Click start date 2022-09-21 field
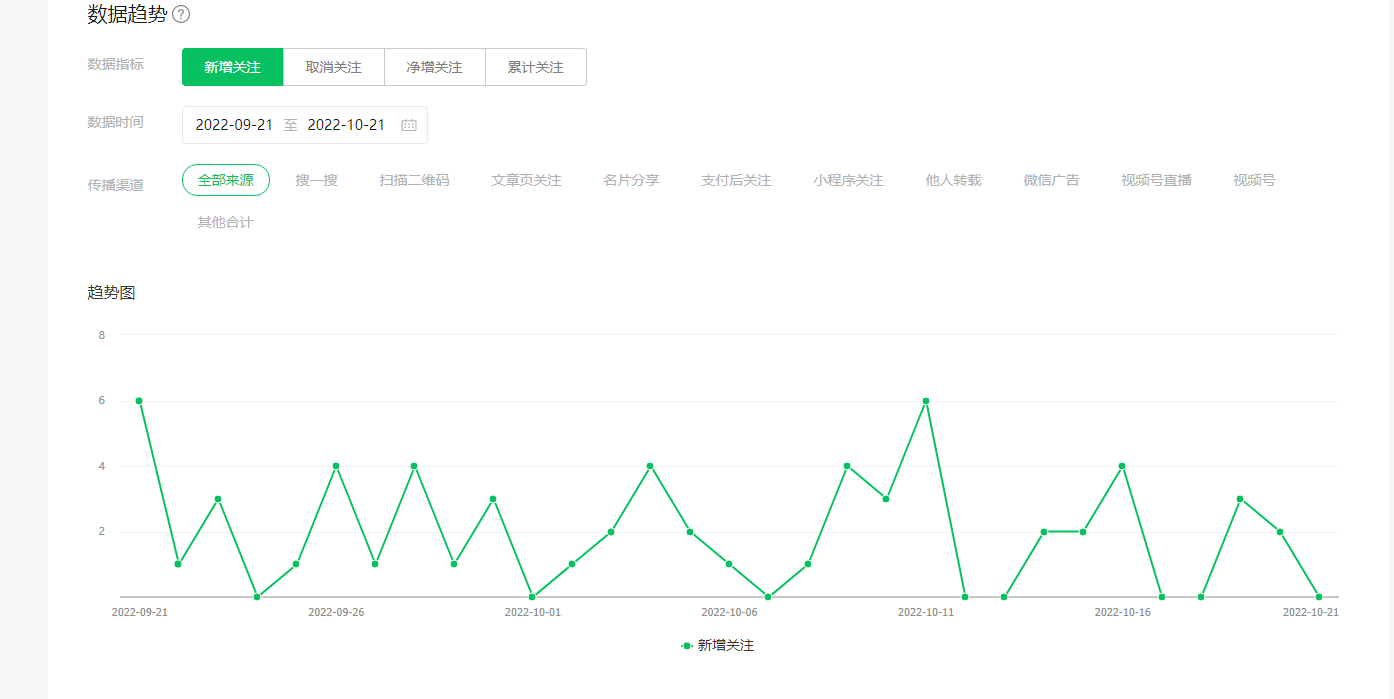The image size is (1394, 699). pyautogui.click(x=234, y=125)
